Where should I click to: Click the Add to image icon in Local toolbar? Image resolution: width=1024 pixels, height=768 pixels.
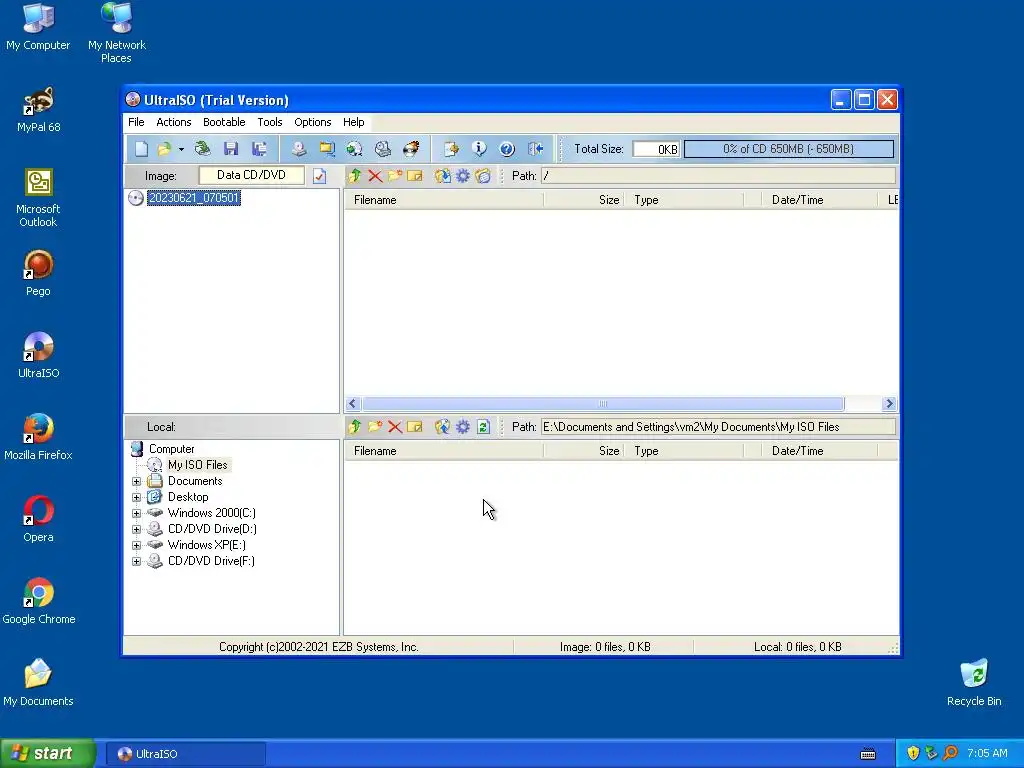(443, 426)
